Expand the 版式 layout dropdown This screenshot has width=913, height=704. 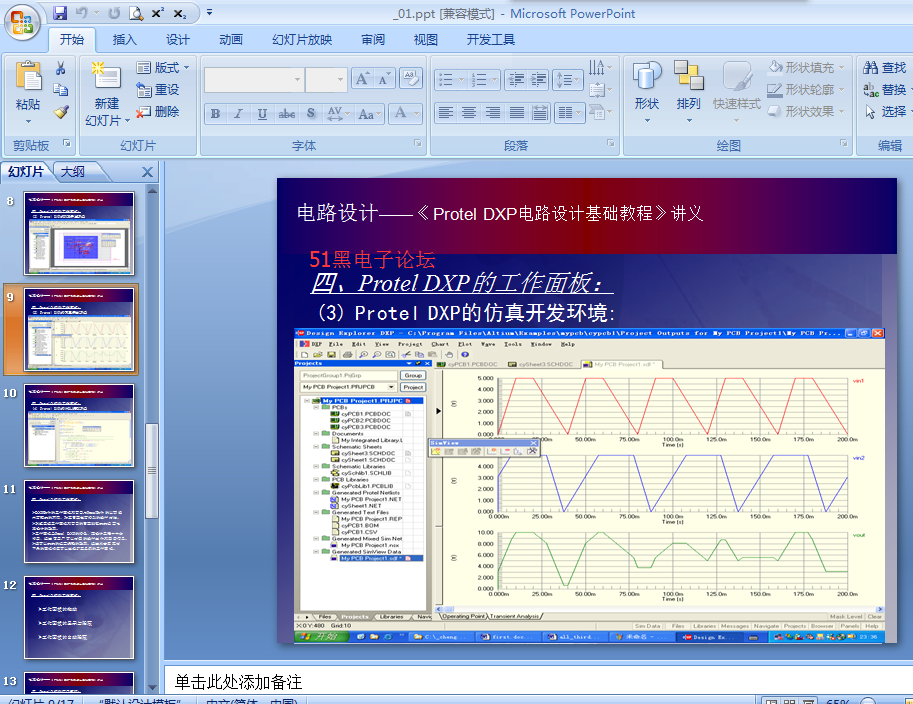coord(163,68)
